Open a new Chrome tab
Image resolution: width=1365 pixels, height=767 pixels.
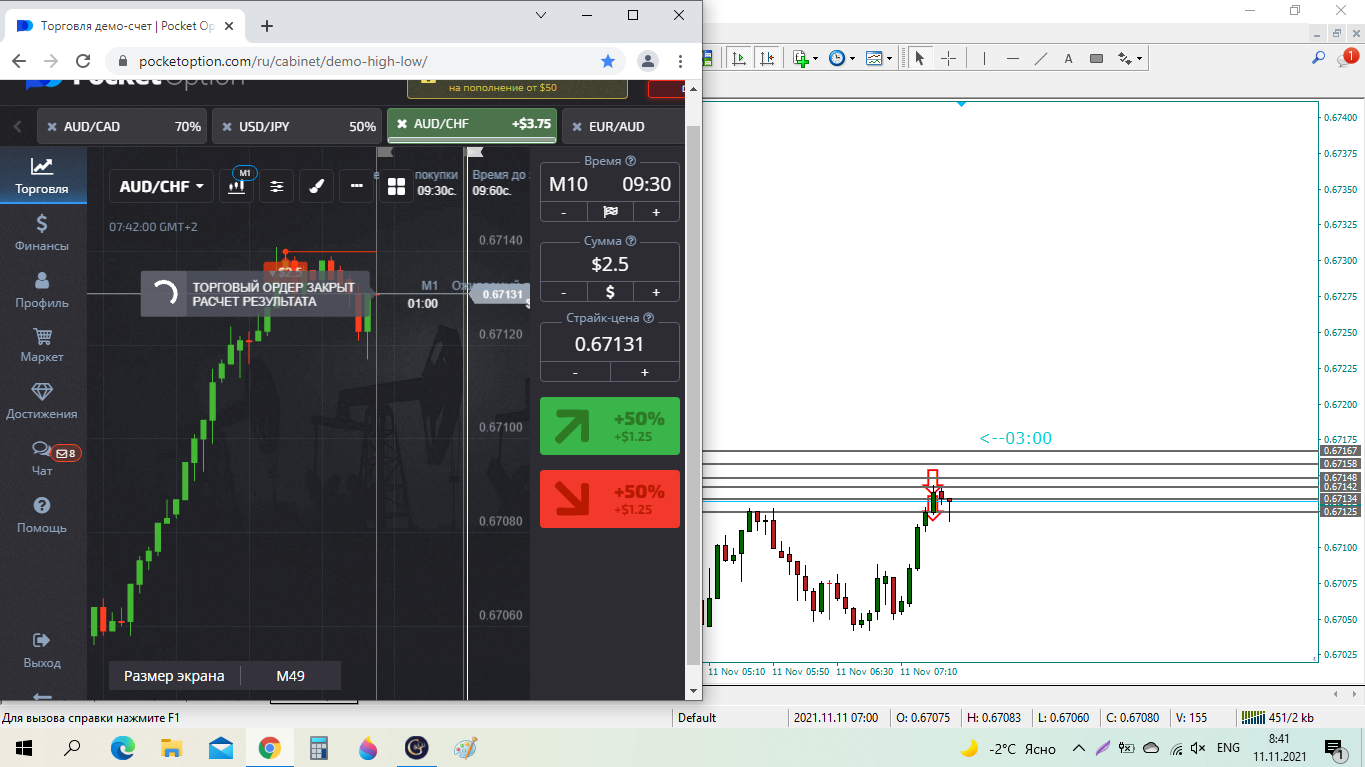click(x=266, y=26)
